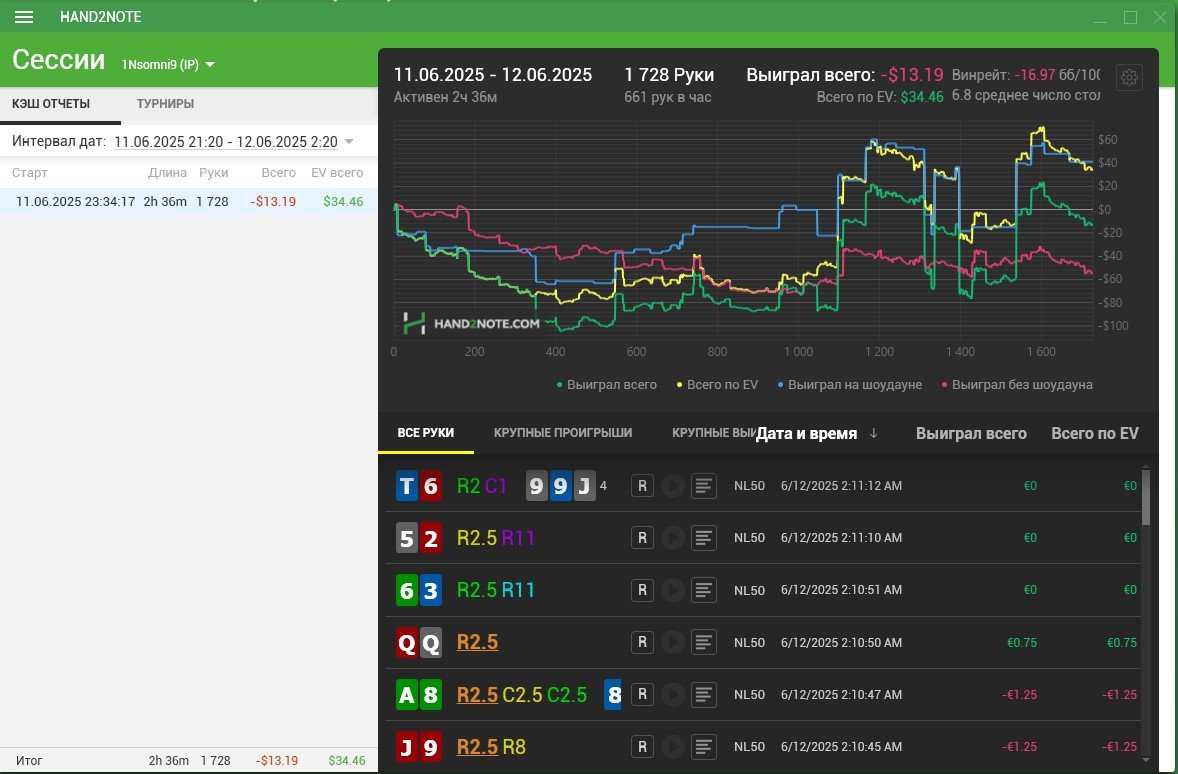
Task: Click the 'R2 C1' action on the T6 row
Action: point(482,486)
